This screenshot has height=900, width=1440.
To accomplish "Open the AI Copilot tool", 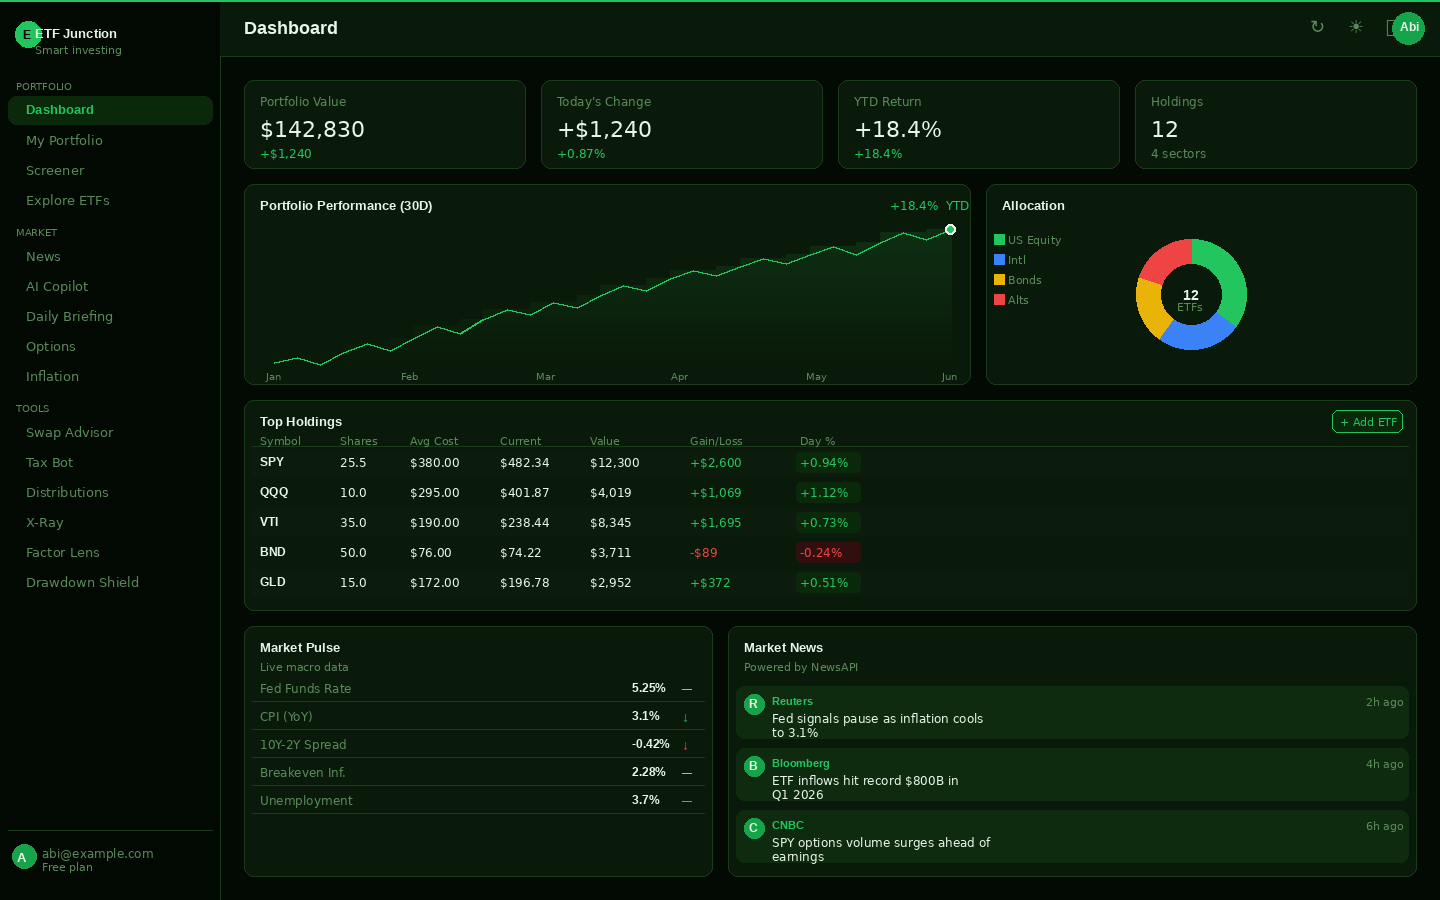I will click(57, 286).
